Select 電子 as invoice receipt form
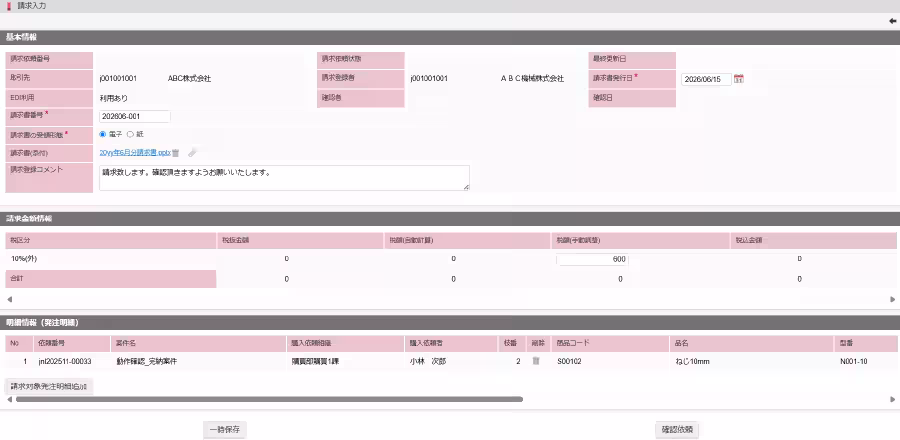This screenshot has height=440, width=900. [x=103, y=134]
